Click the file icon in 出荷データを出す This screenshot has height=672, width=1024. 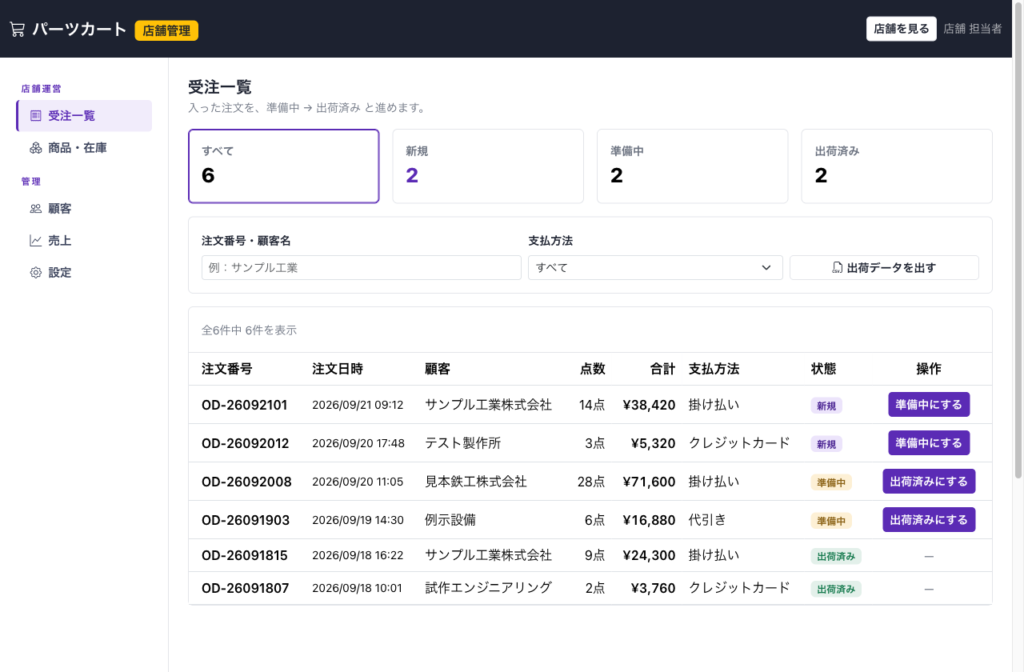click(x=837, y=268)
